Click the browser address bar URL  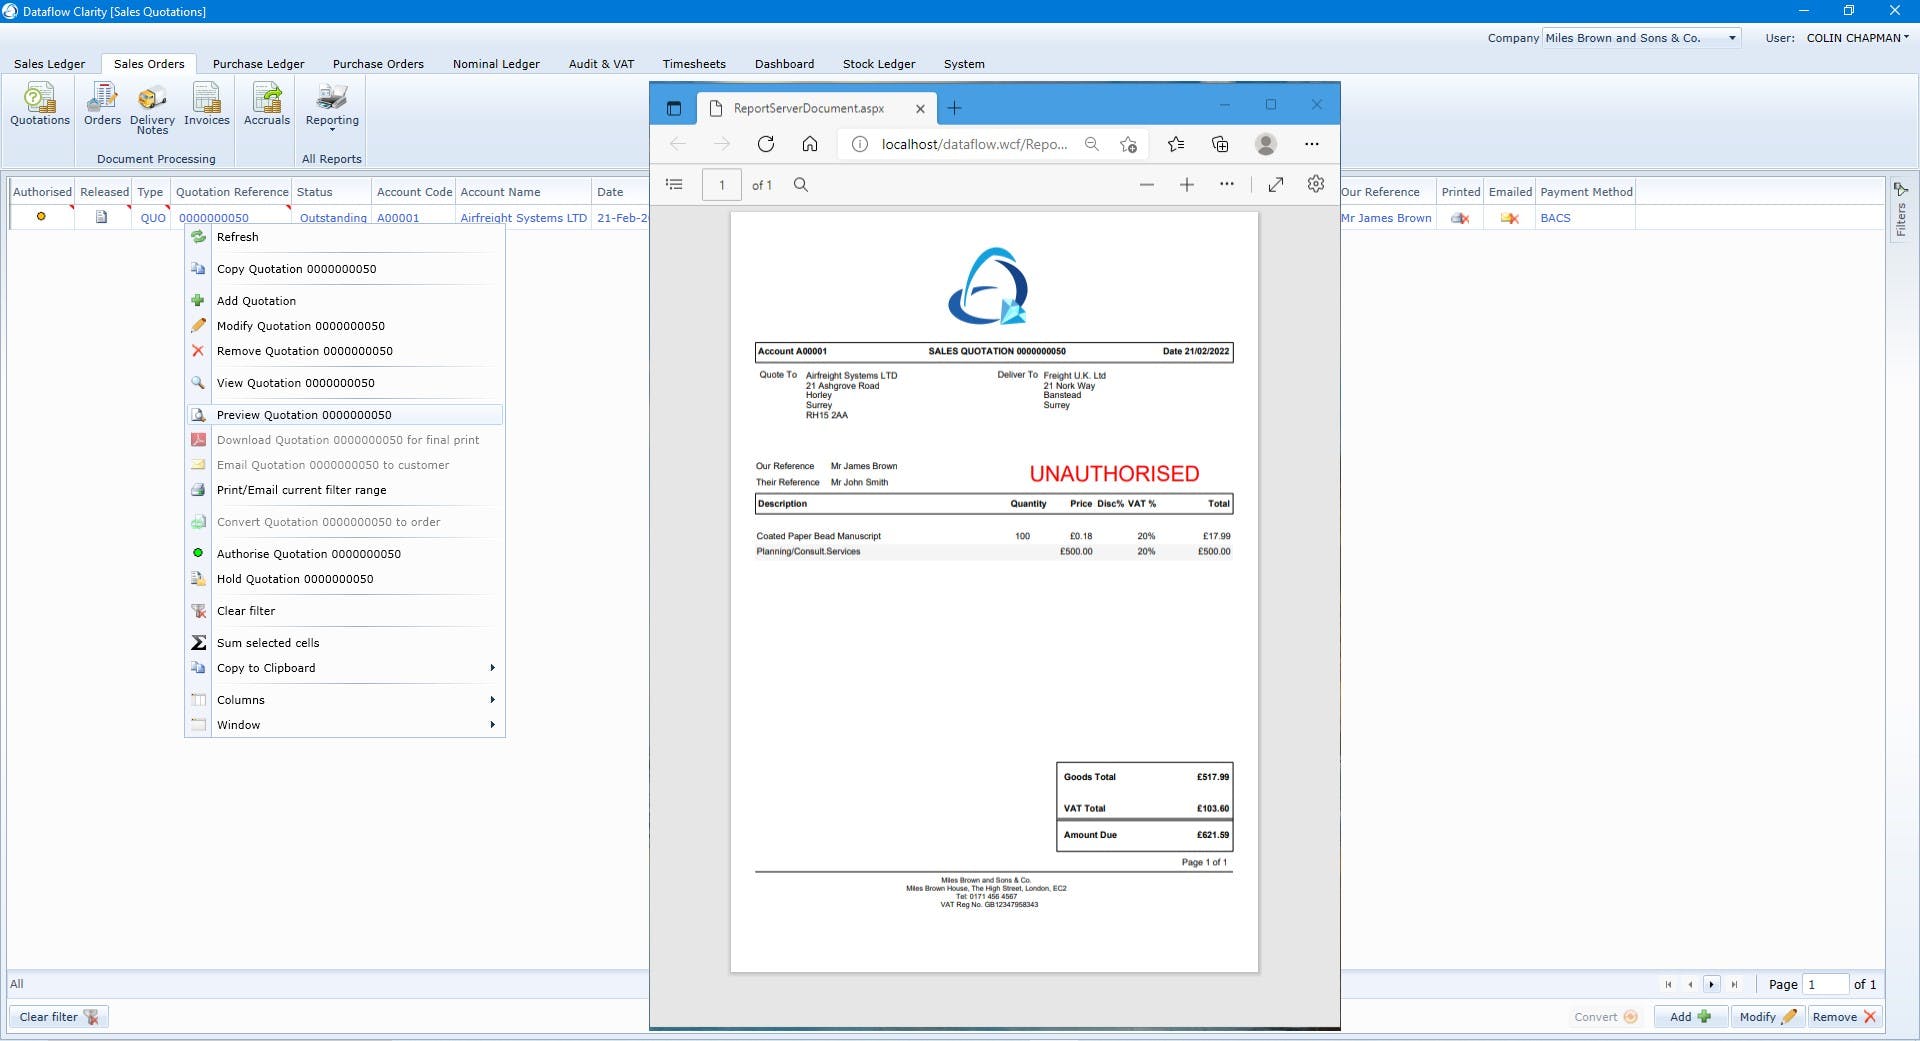pos(974,144)
